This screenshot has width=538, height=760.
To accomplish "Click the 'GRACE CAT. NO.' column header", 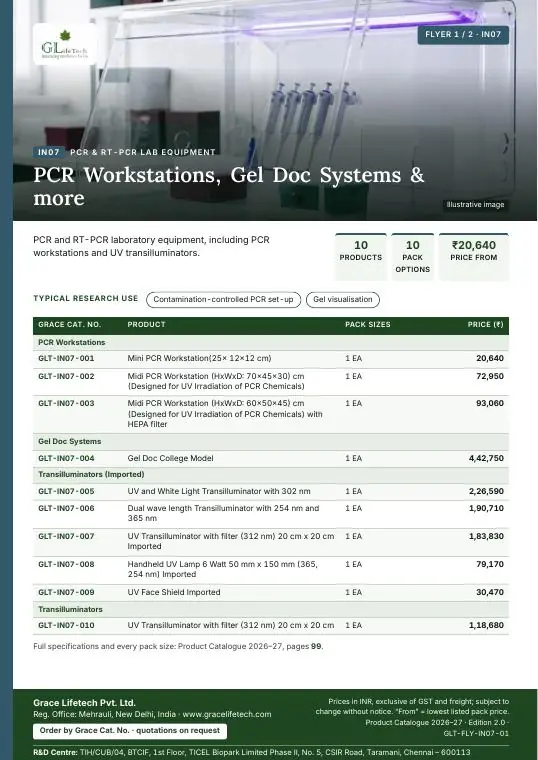I will tap(69, 325).
